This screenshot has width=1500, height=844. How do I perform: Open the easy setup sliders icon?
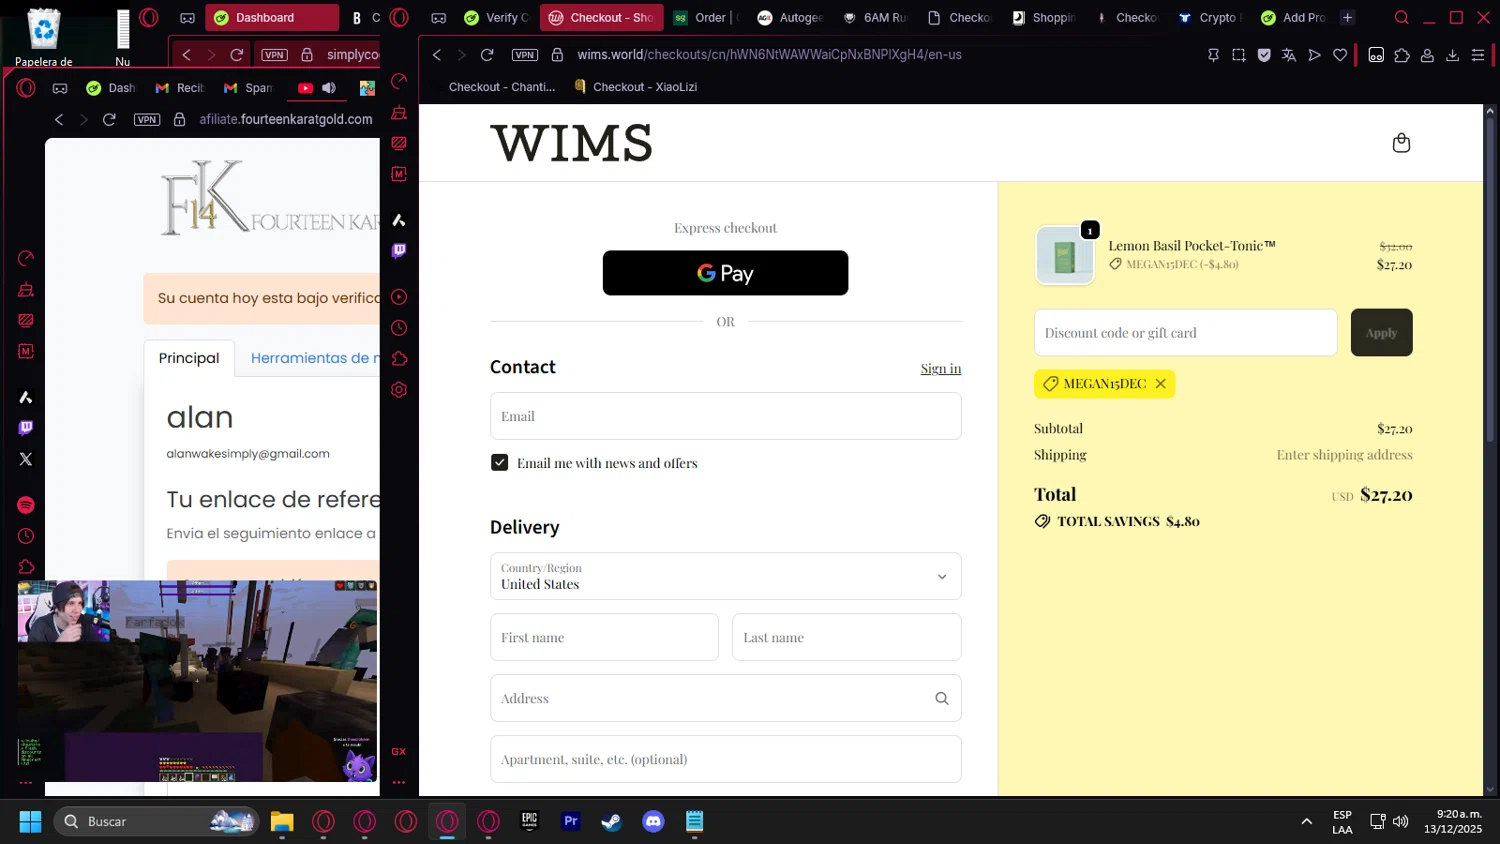(1478, 55)
